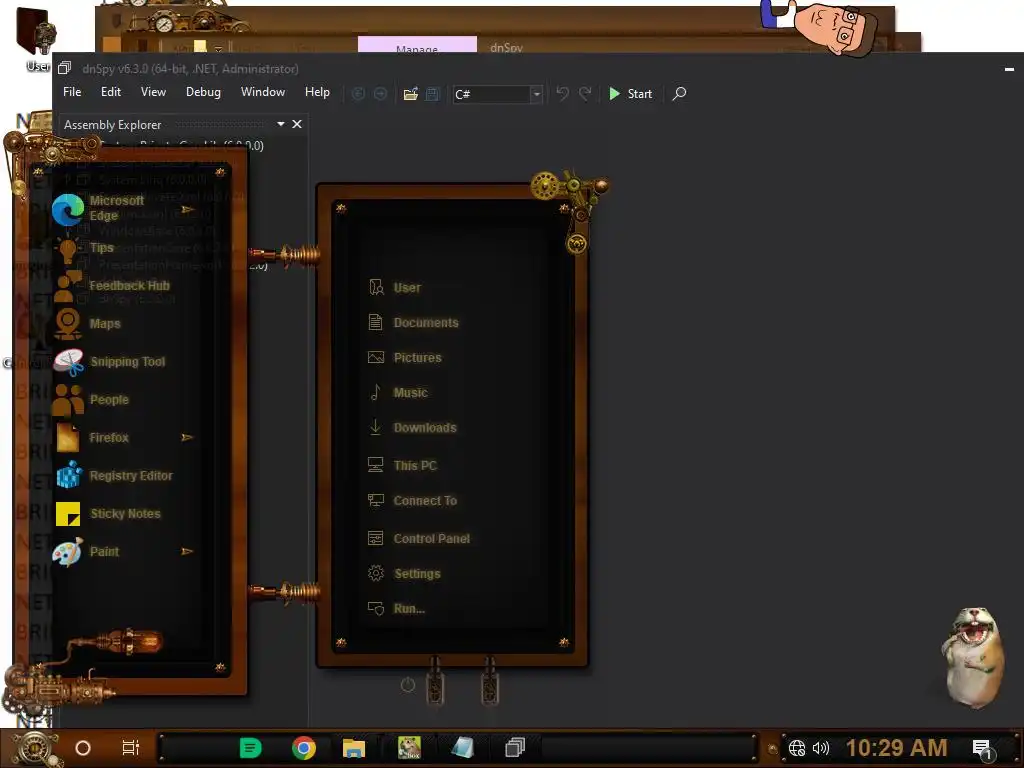Click the Save All icon in dnSpy toolbar
Viewport: 1024px width, 768px height.
[432, 94]
